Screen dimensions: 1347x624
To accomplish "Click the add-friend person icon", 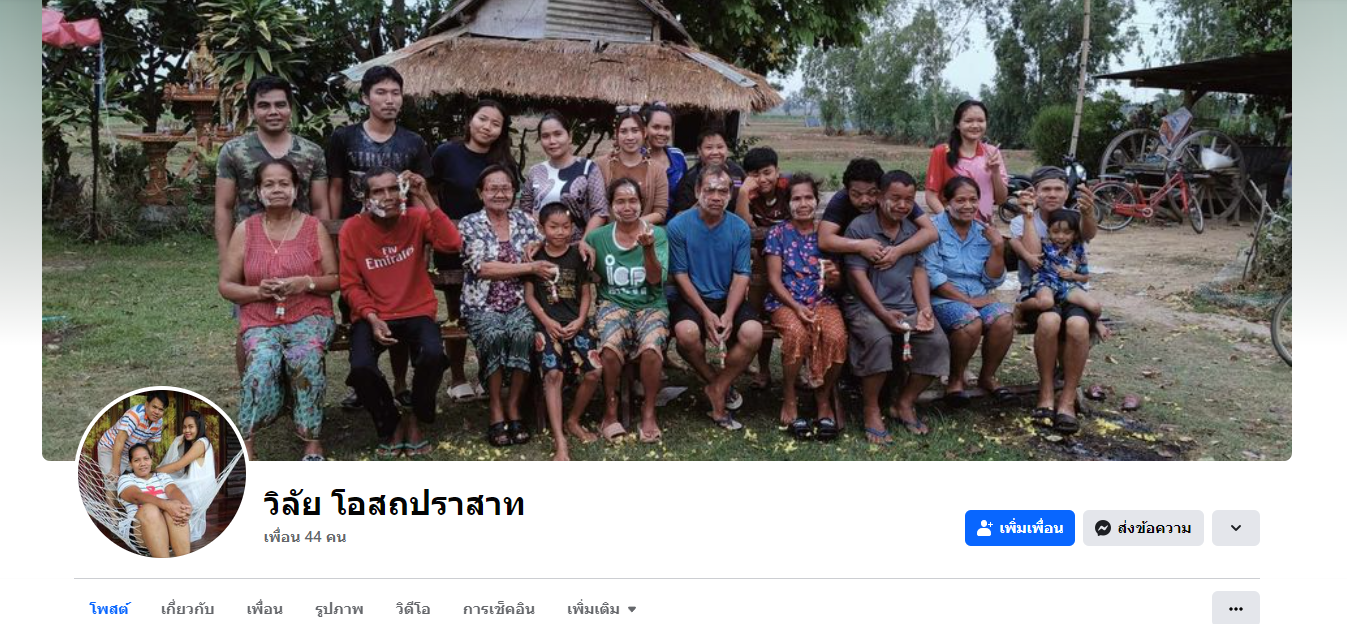I will tap(985, 528).
